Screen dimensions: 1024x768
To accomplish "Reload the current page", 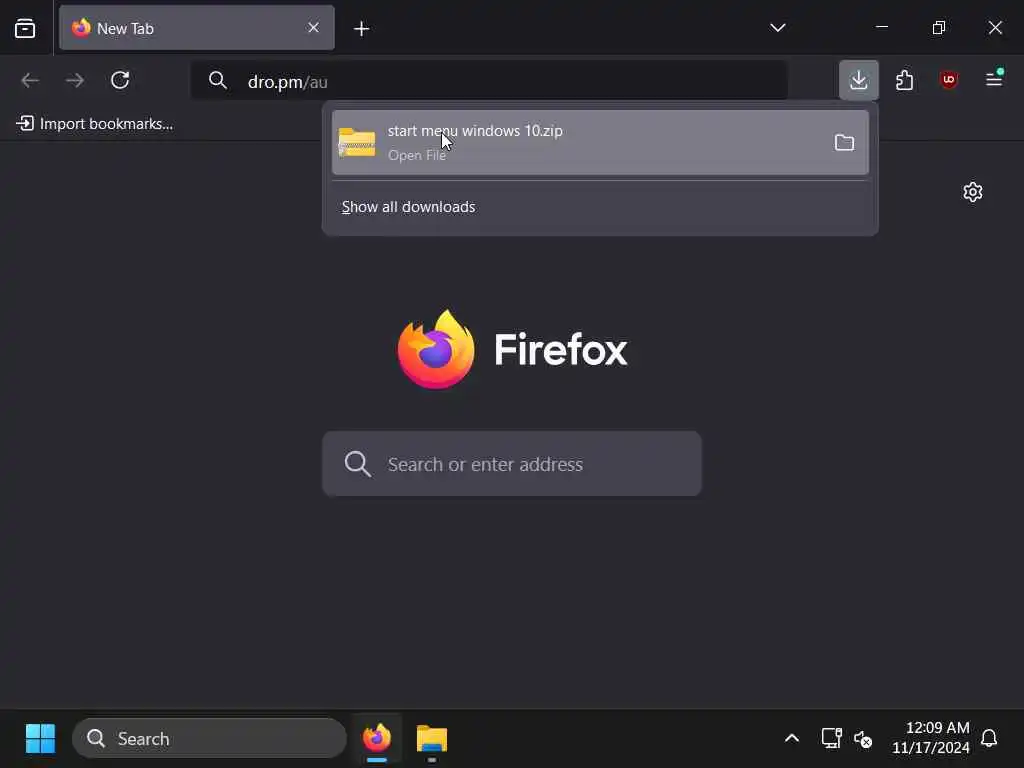I will pos(120,80).
